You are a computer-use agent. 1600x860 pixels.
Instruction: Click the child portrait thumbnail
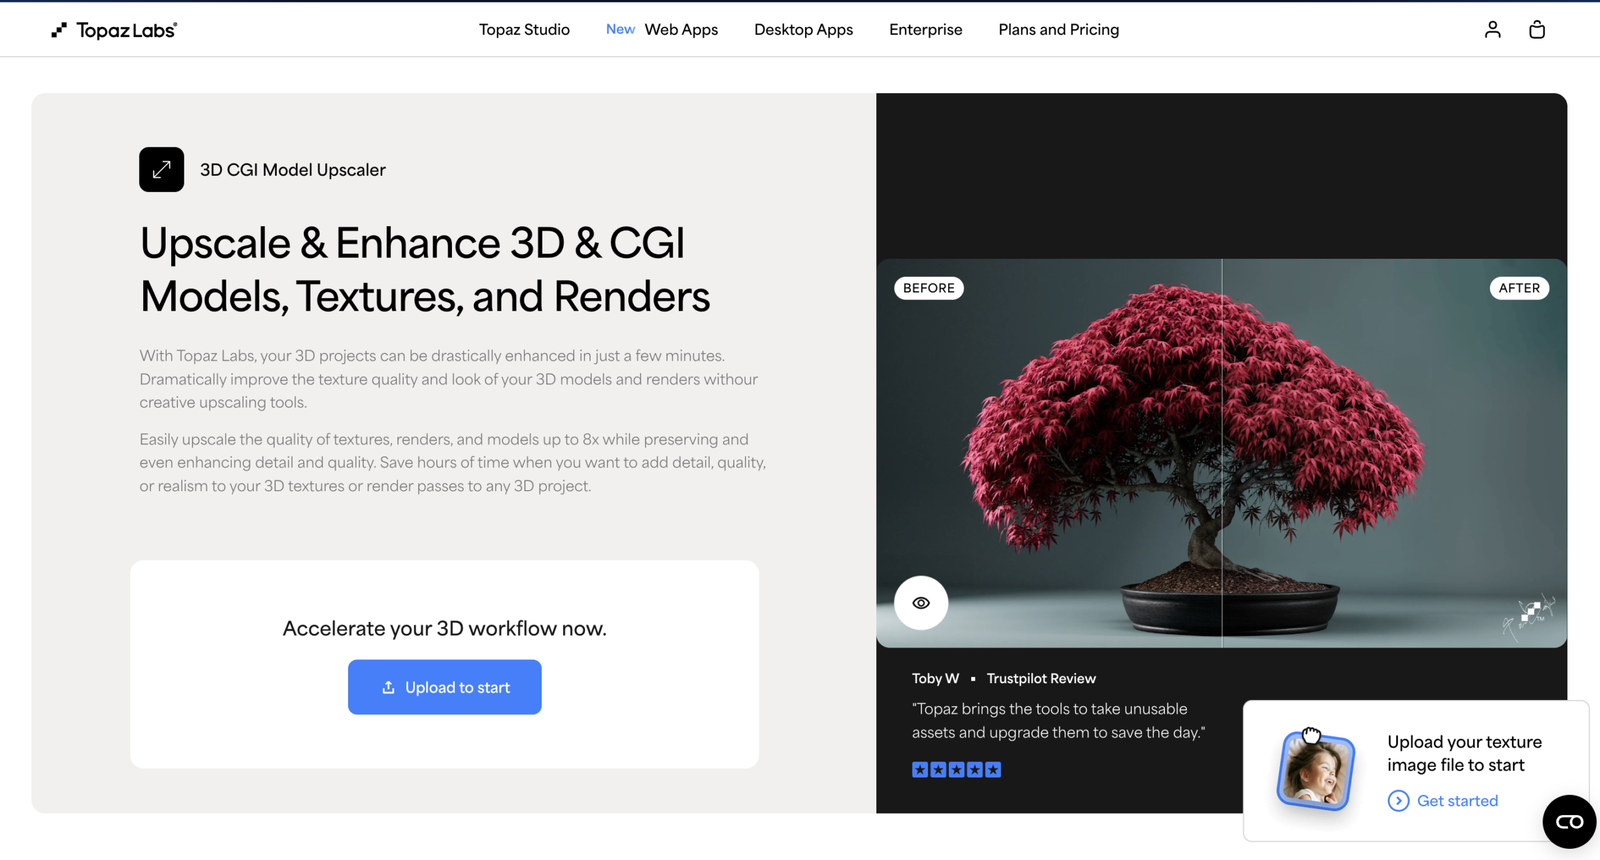tap(1315, 770)
